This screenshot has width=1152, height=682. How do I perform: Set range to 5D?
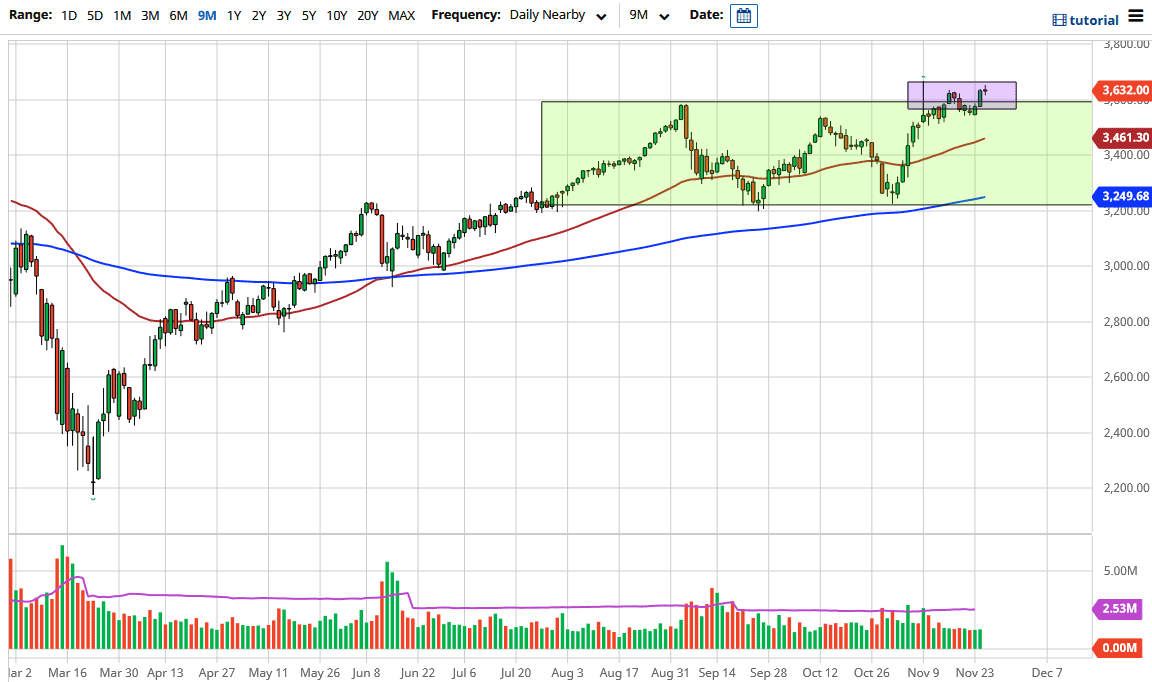pos(95,15)
